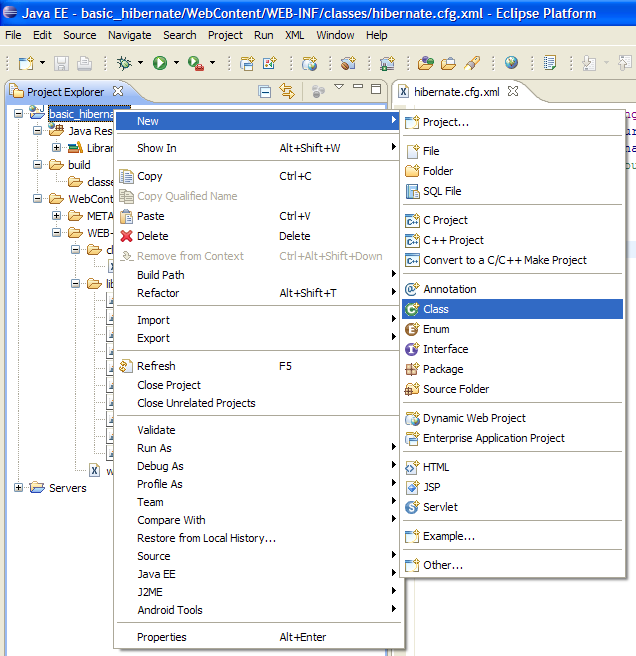This screenshot has height=656, width=636.
Task: Click the Open Type toolbar icon
Action: pos(426,63)
